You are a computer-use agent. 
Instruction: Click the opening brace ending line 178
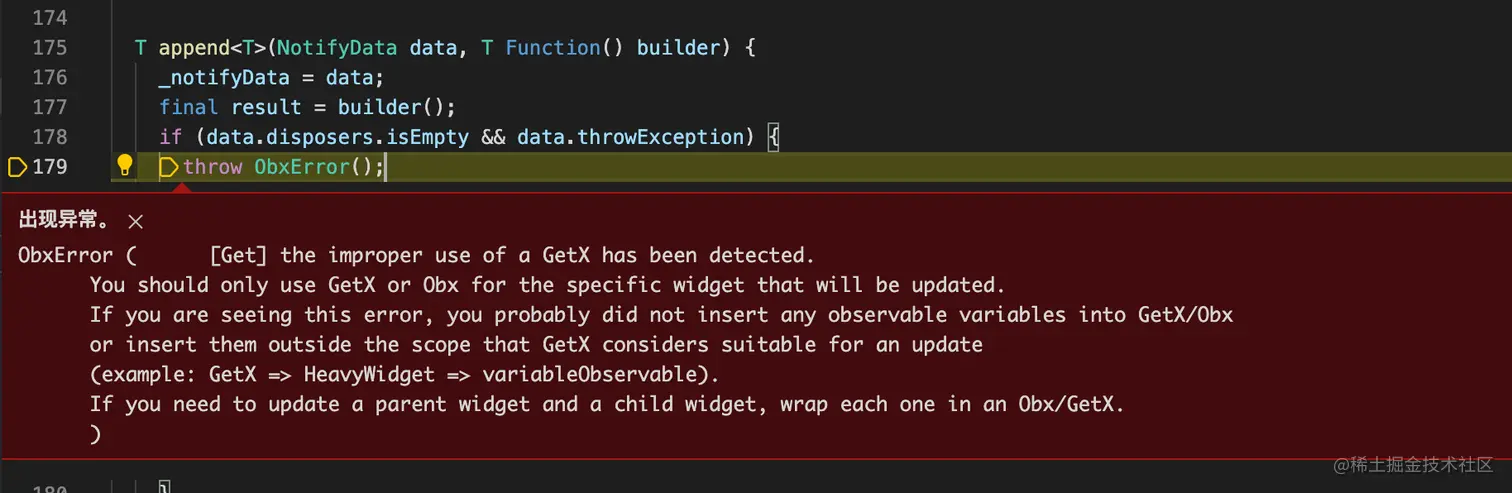pyautogui.click(x=772, y=137)
